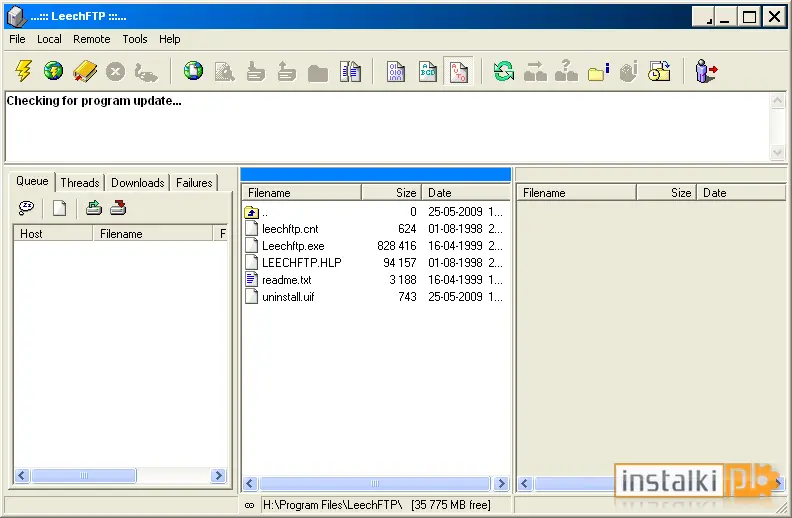This screenshot has height=518, width=792.
Task: Click the greyed file info icon
Action: 629,72
